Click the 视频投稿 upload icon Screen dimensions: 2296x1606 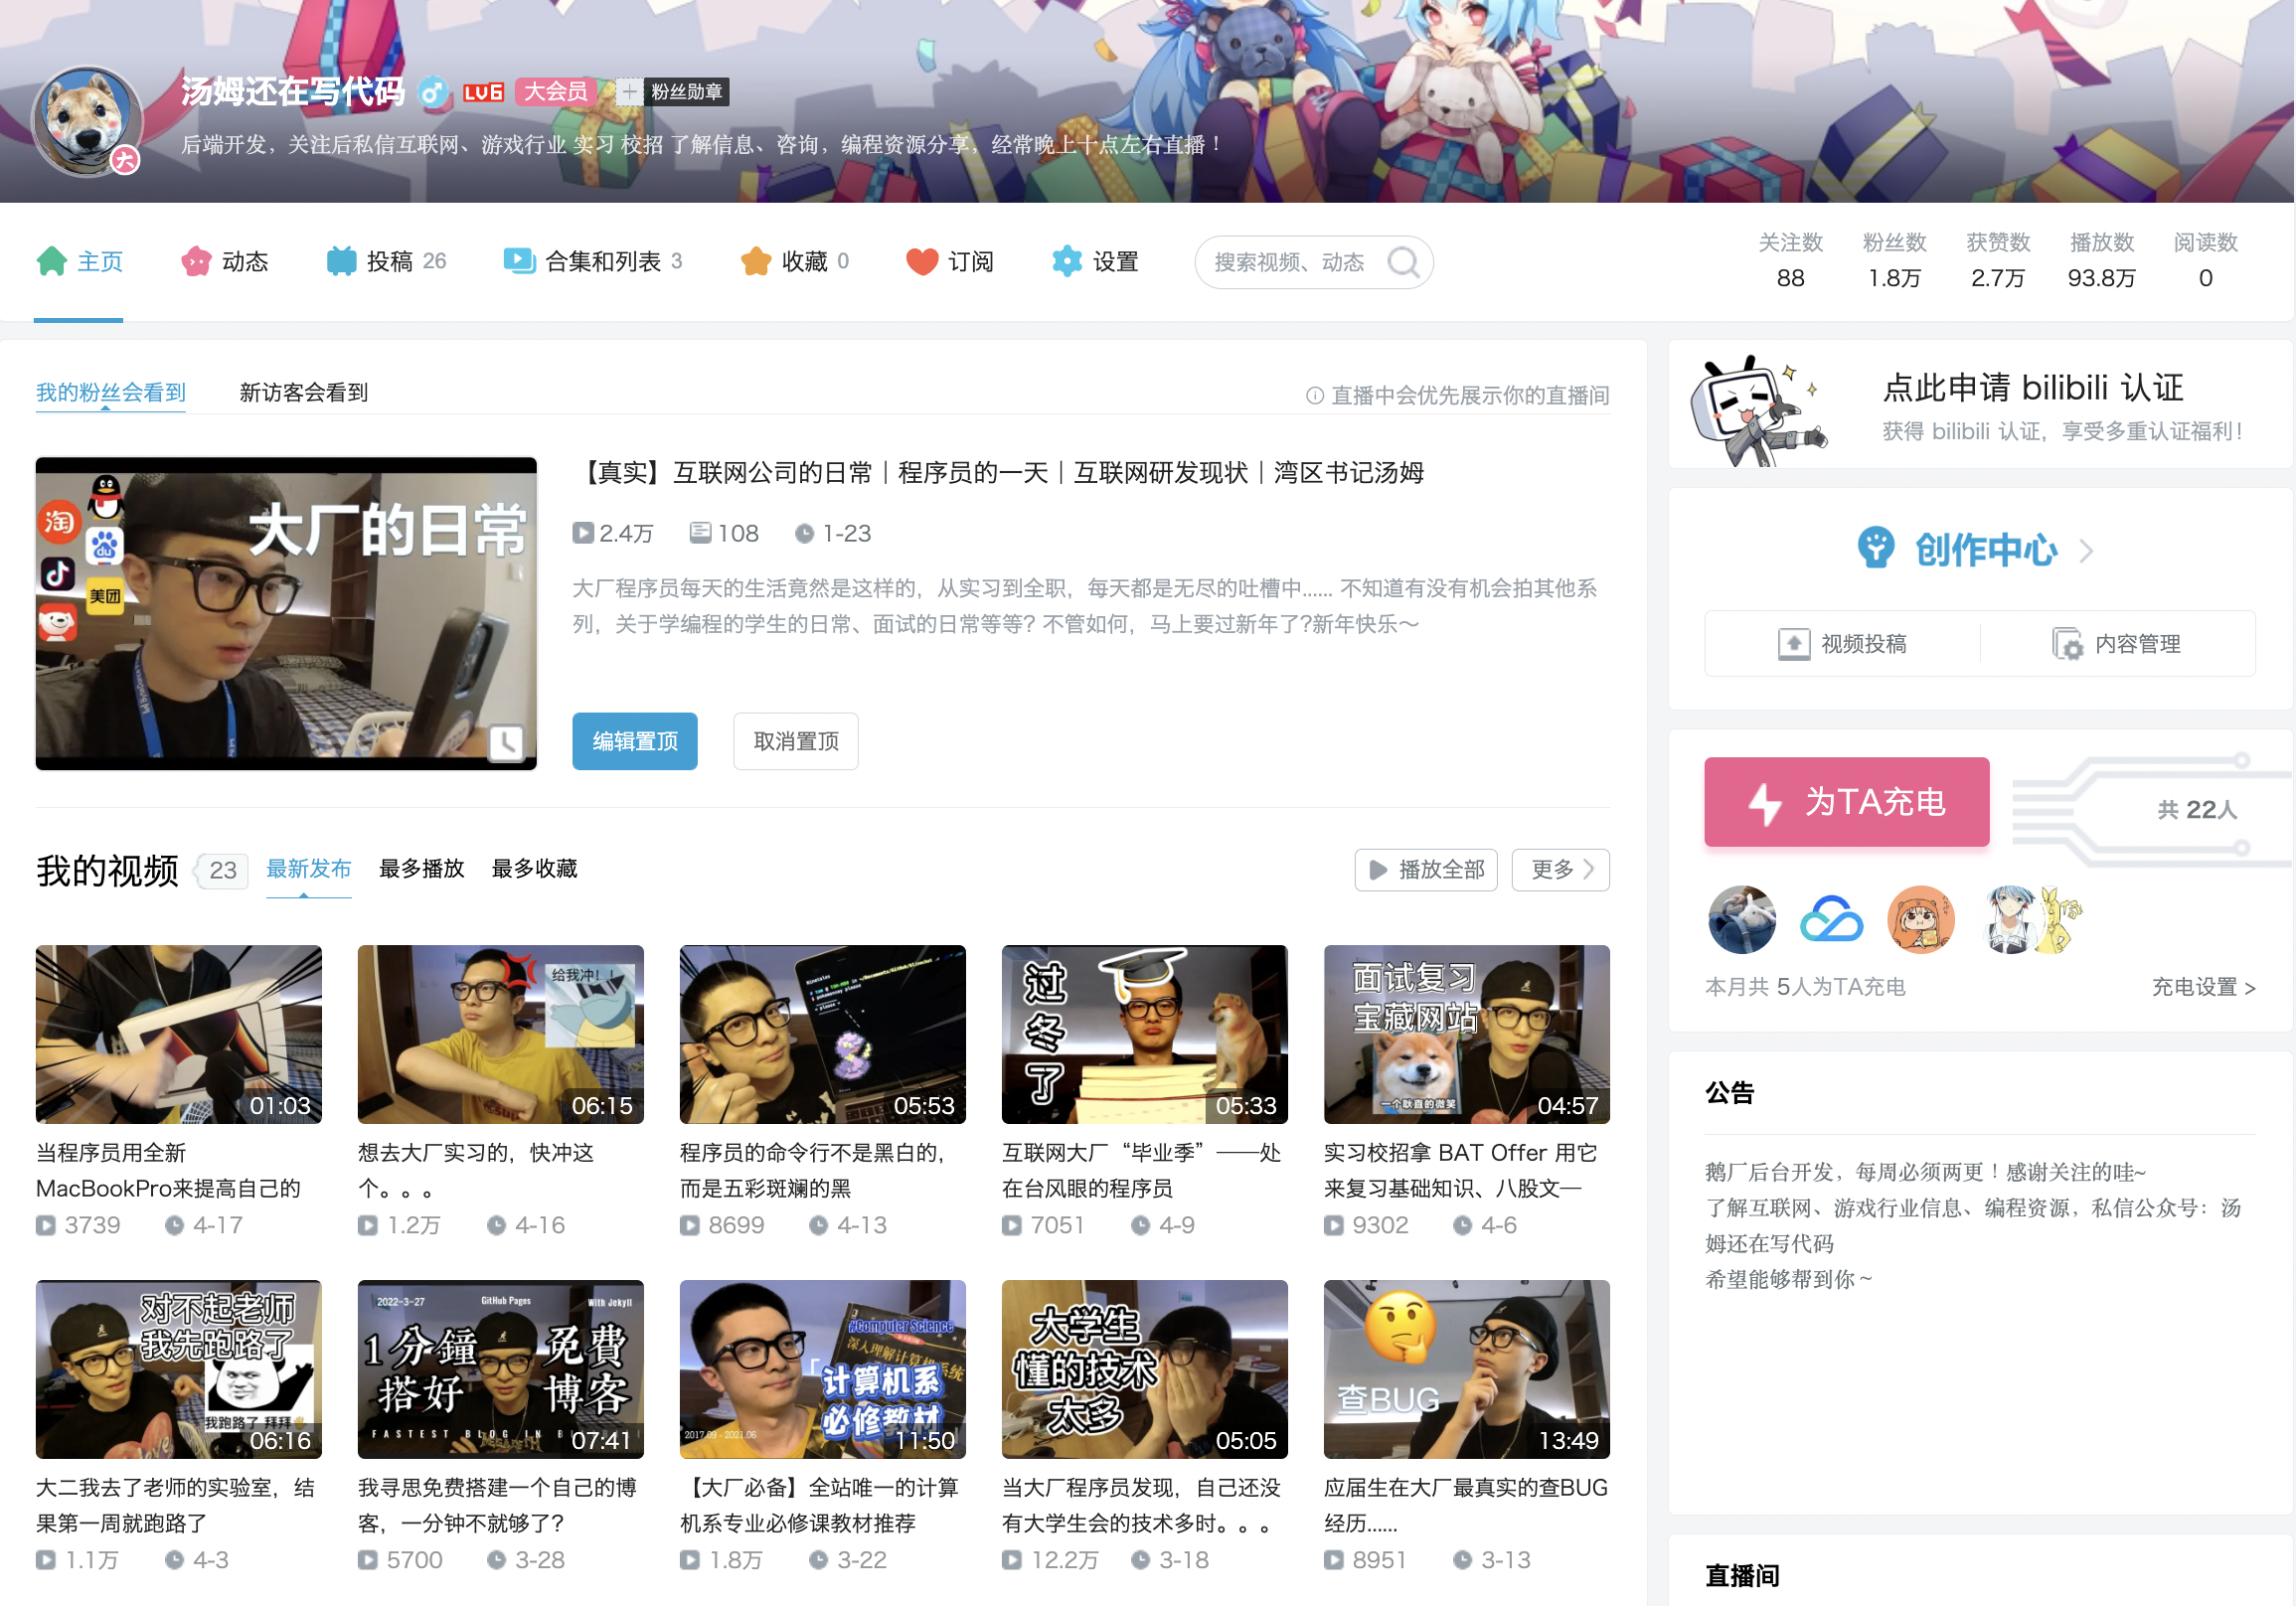[x=1793, y=644]
